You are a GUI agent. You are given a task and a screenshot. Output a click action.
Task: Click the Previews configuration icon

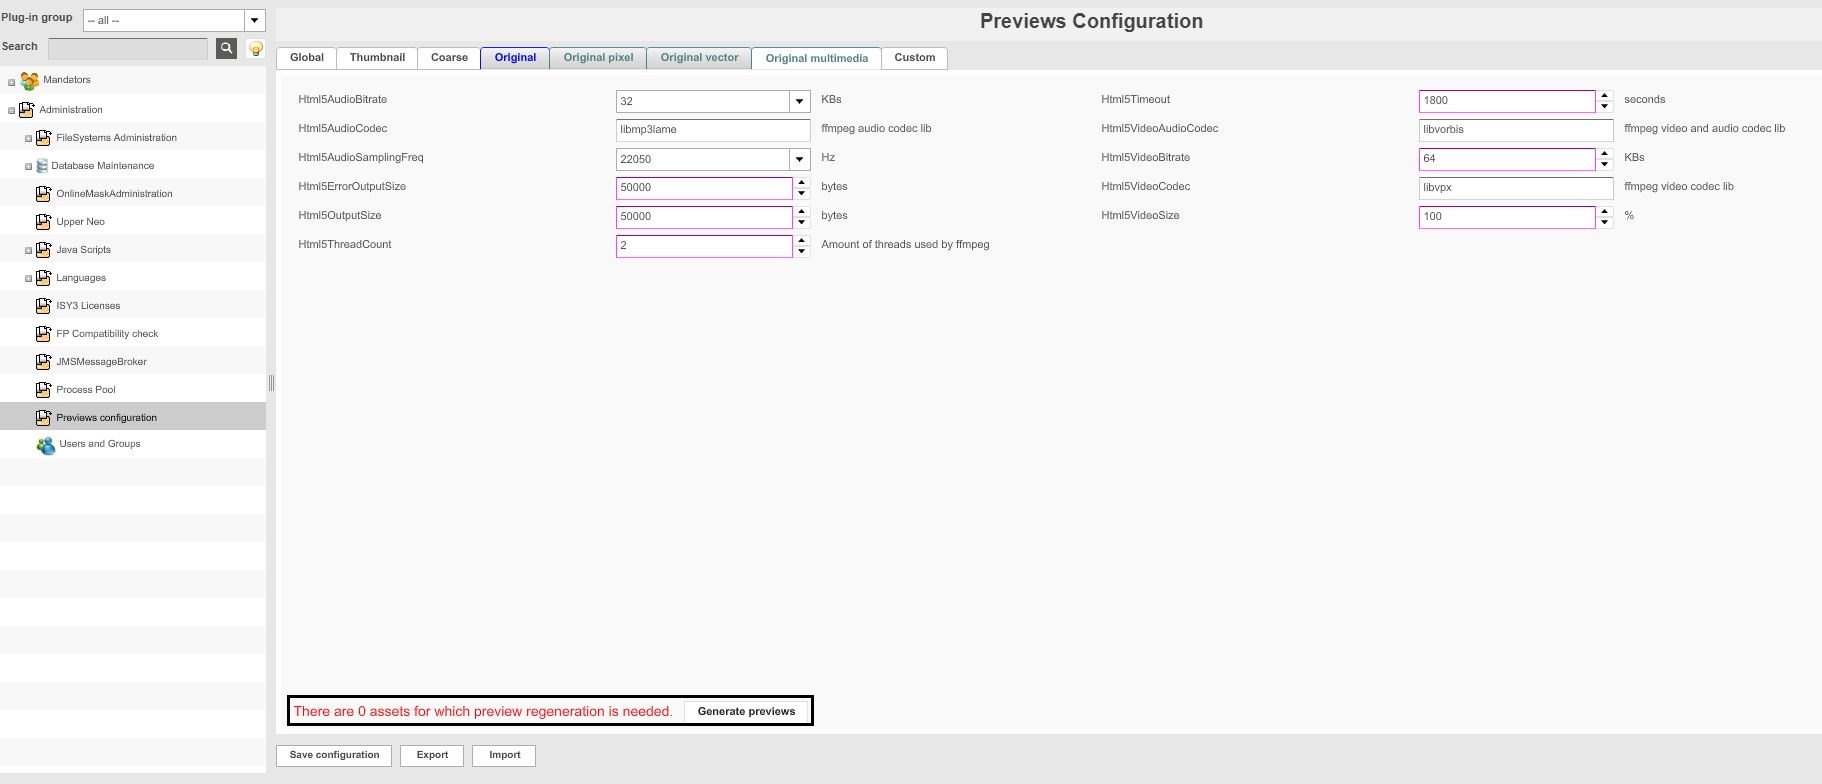[43, 418]
